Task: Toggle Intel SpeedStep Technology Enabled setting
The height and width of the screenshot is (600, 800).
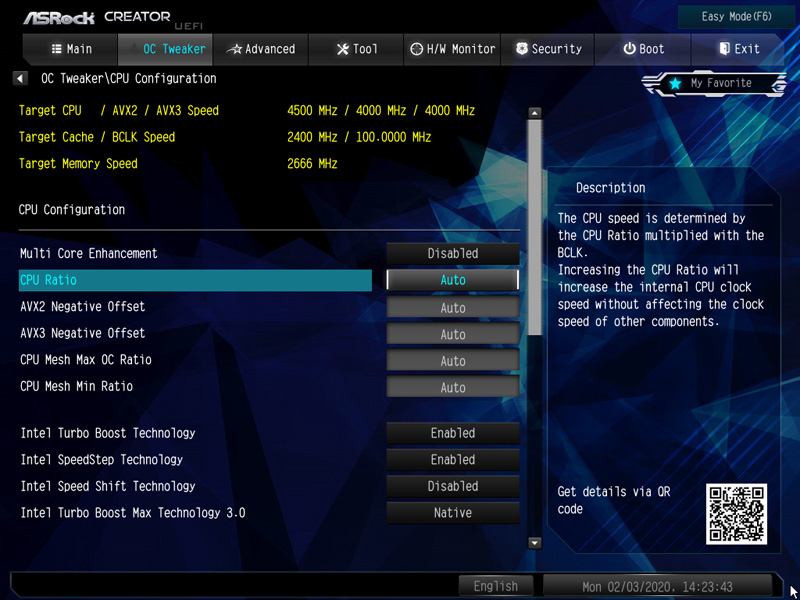Action: pyautogui.click(x=453, y=460)
